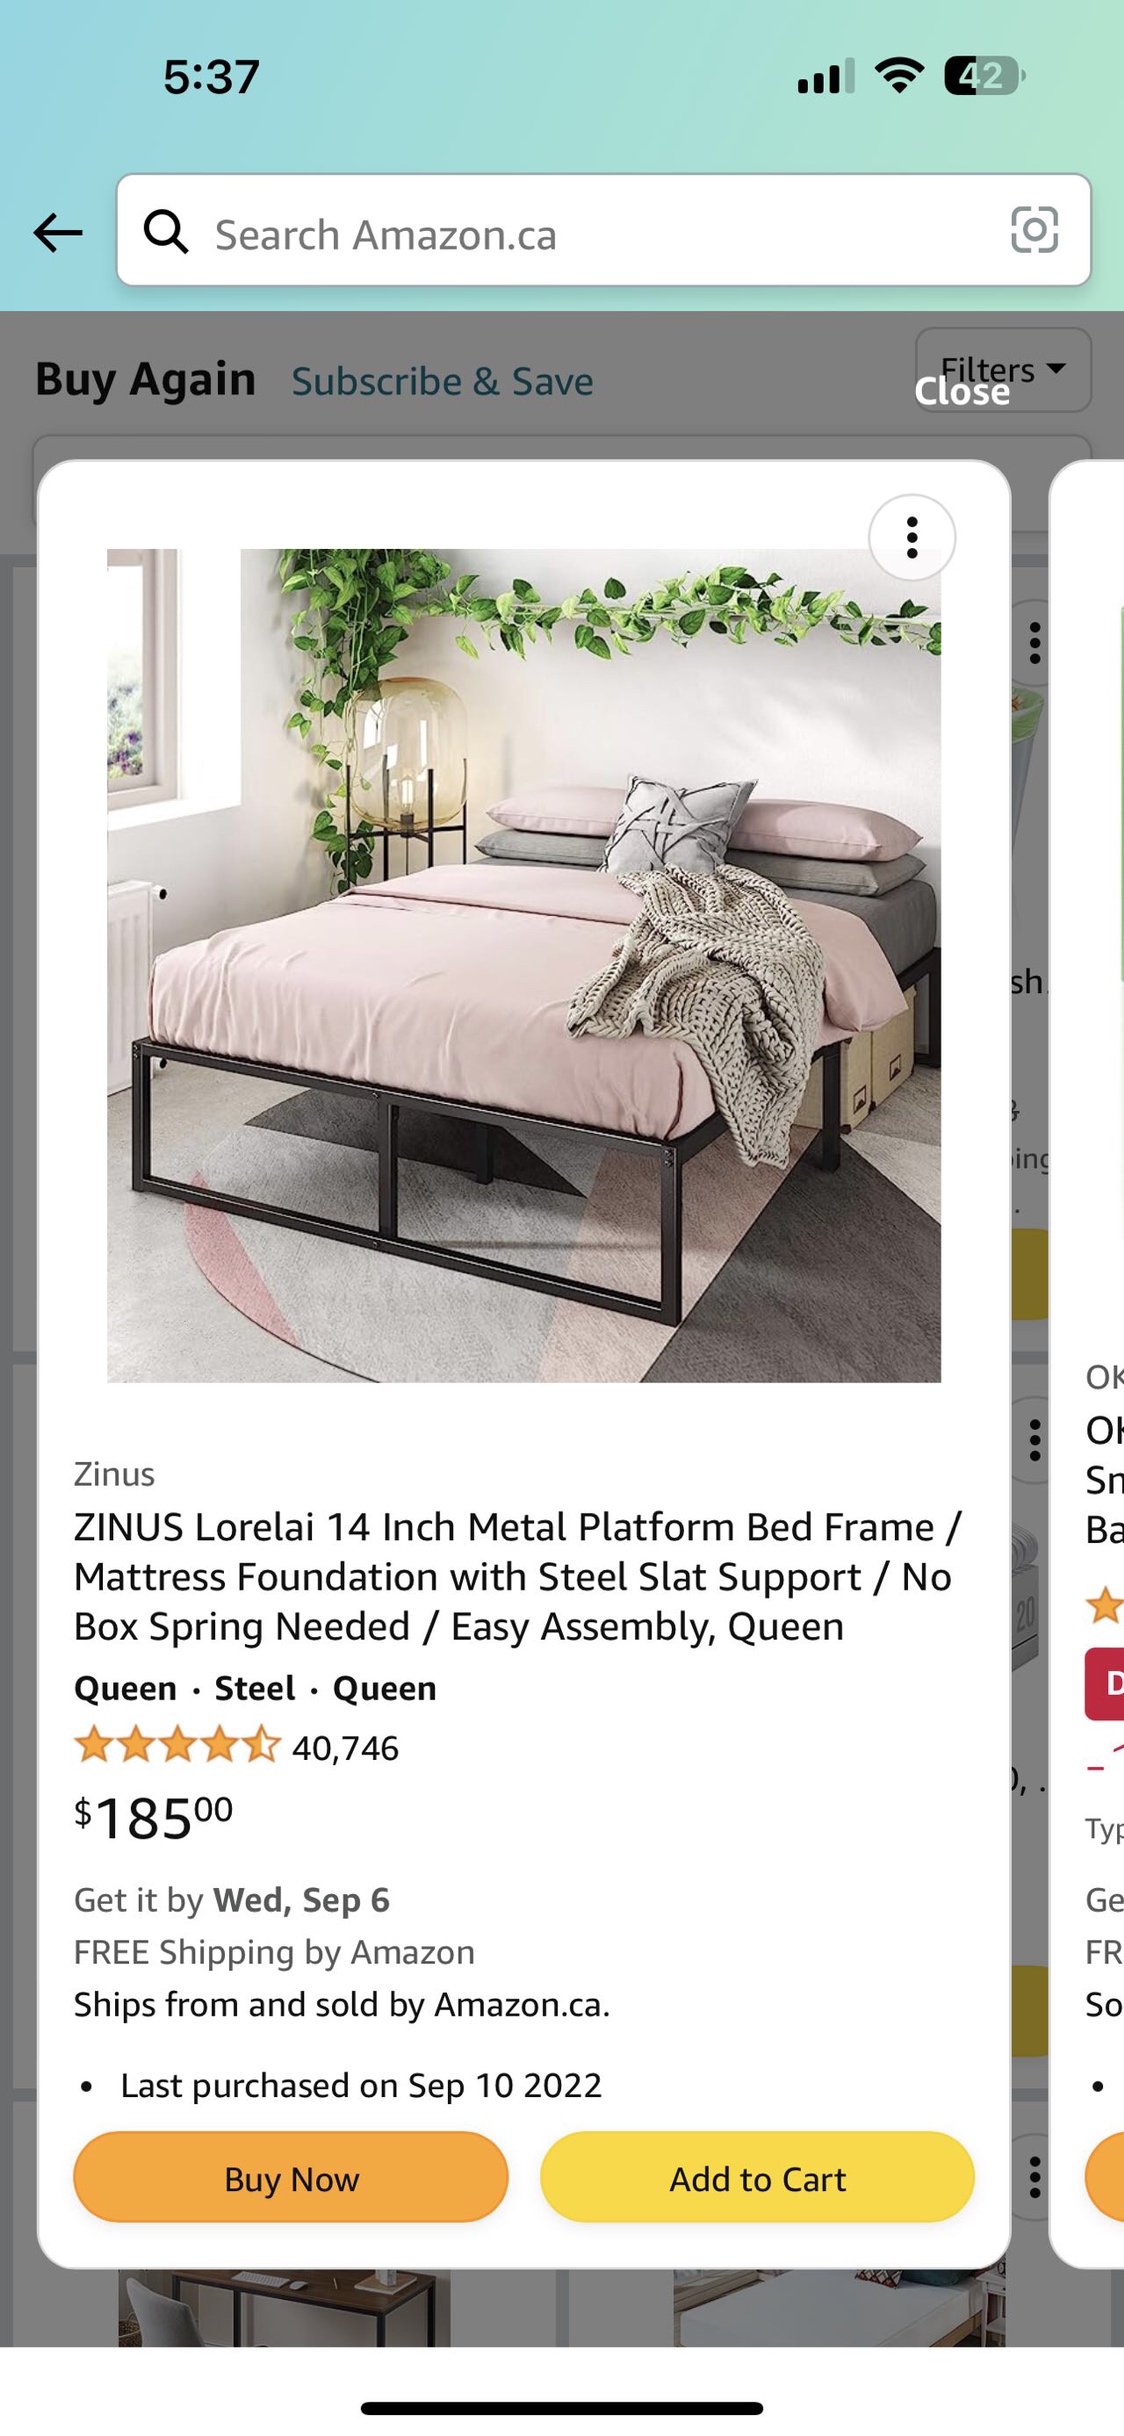Image resolution: width=1124 pixels, height=2436 pixels.
Task: Close the product preview overlay
Action: [962, 391]
